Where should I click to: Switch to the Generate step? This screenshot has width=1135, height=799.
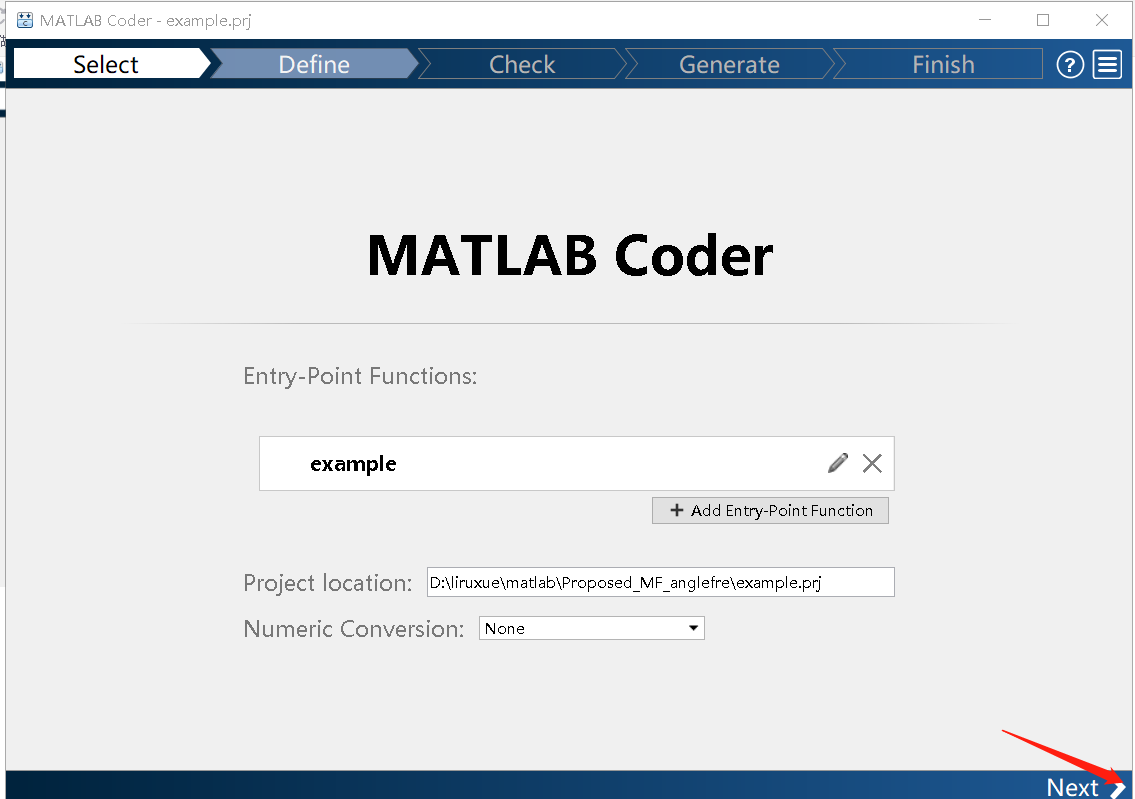point(729,65)
